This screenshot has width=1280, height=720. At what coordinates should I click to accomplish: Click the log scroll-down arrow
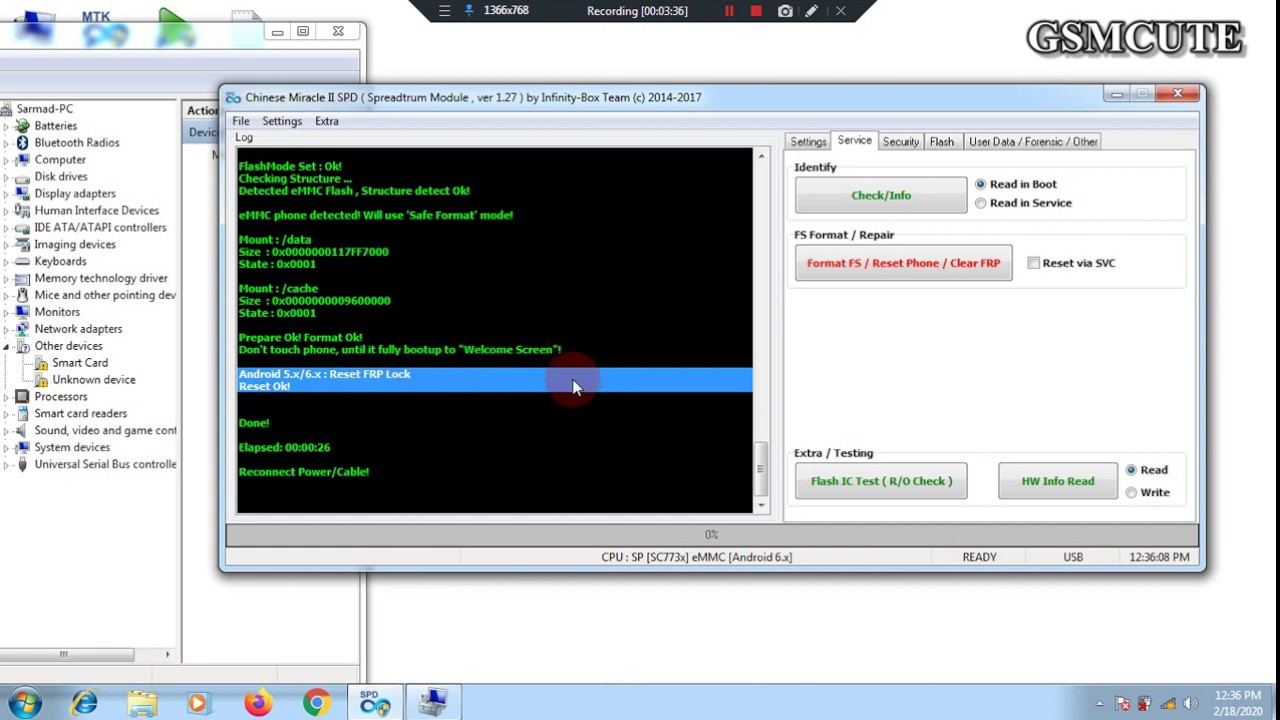(761, 505)
